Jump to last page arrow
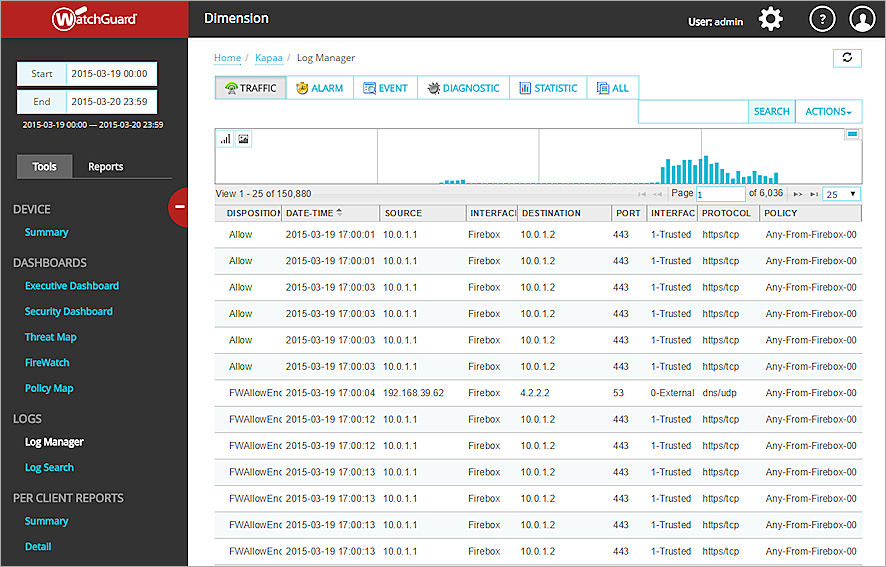The image size is (886, 567). point(813,194)
